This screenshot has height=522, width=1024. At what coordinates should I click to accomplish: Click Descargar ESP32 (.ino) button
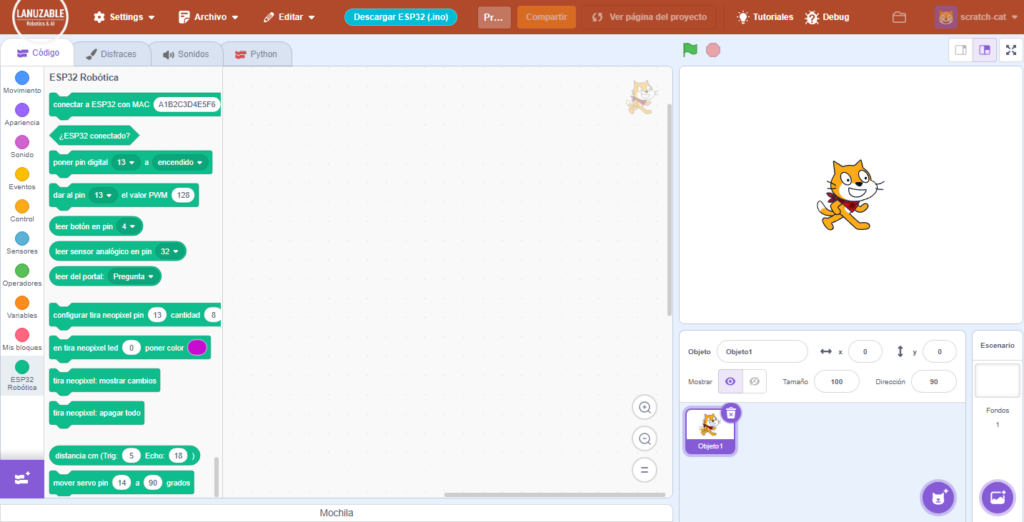coord(400,17)
